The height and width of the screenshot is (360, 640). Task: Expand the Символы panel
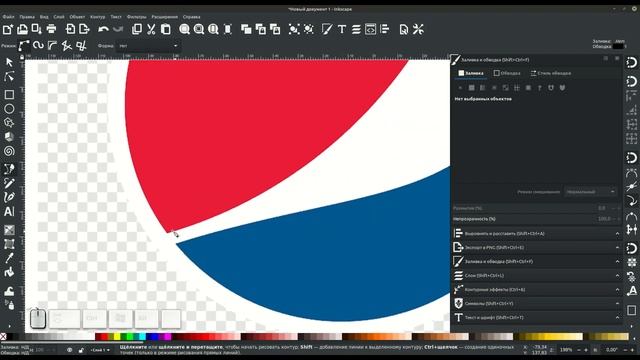tap(537, 303)
